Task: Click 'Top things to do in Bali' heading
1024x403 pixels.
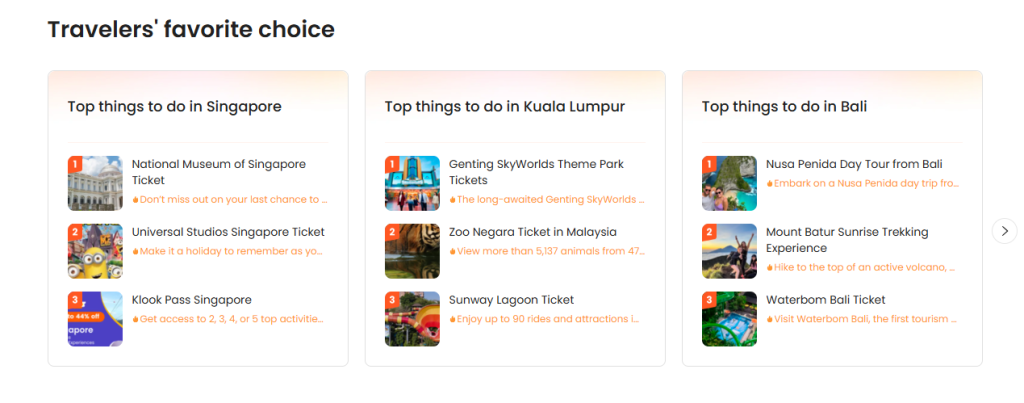Action: click(784, 106)
